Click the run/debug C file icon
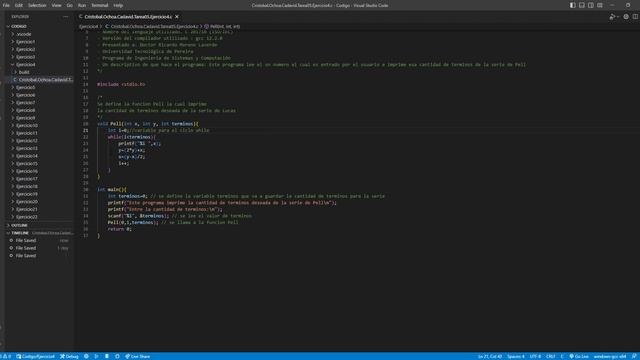The height and width of the screenshot is (360, 640). pos(611,17)
